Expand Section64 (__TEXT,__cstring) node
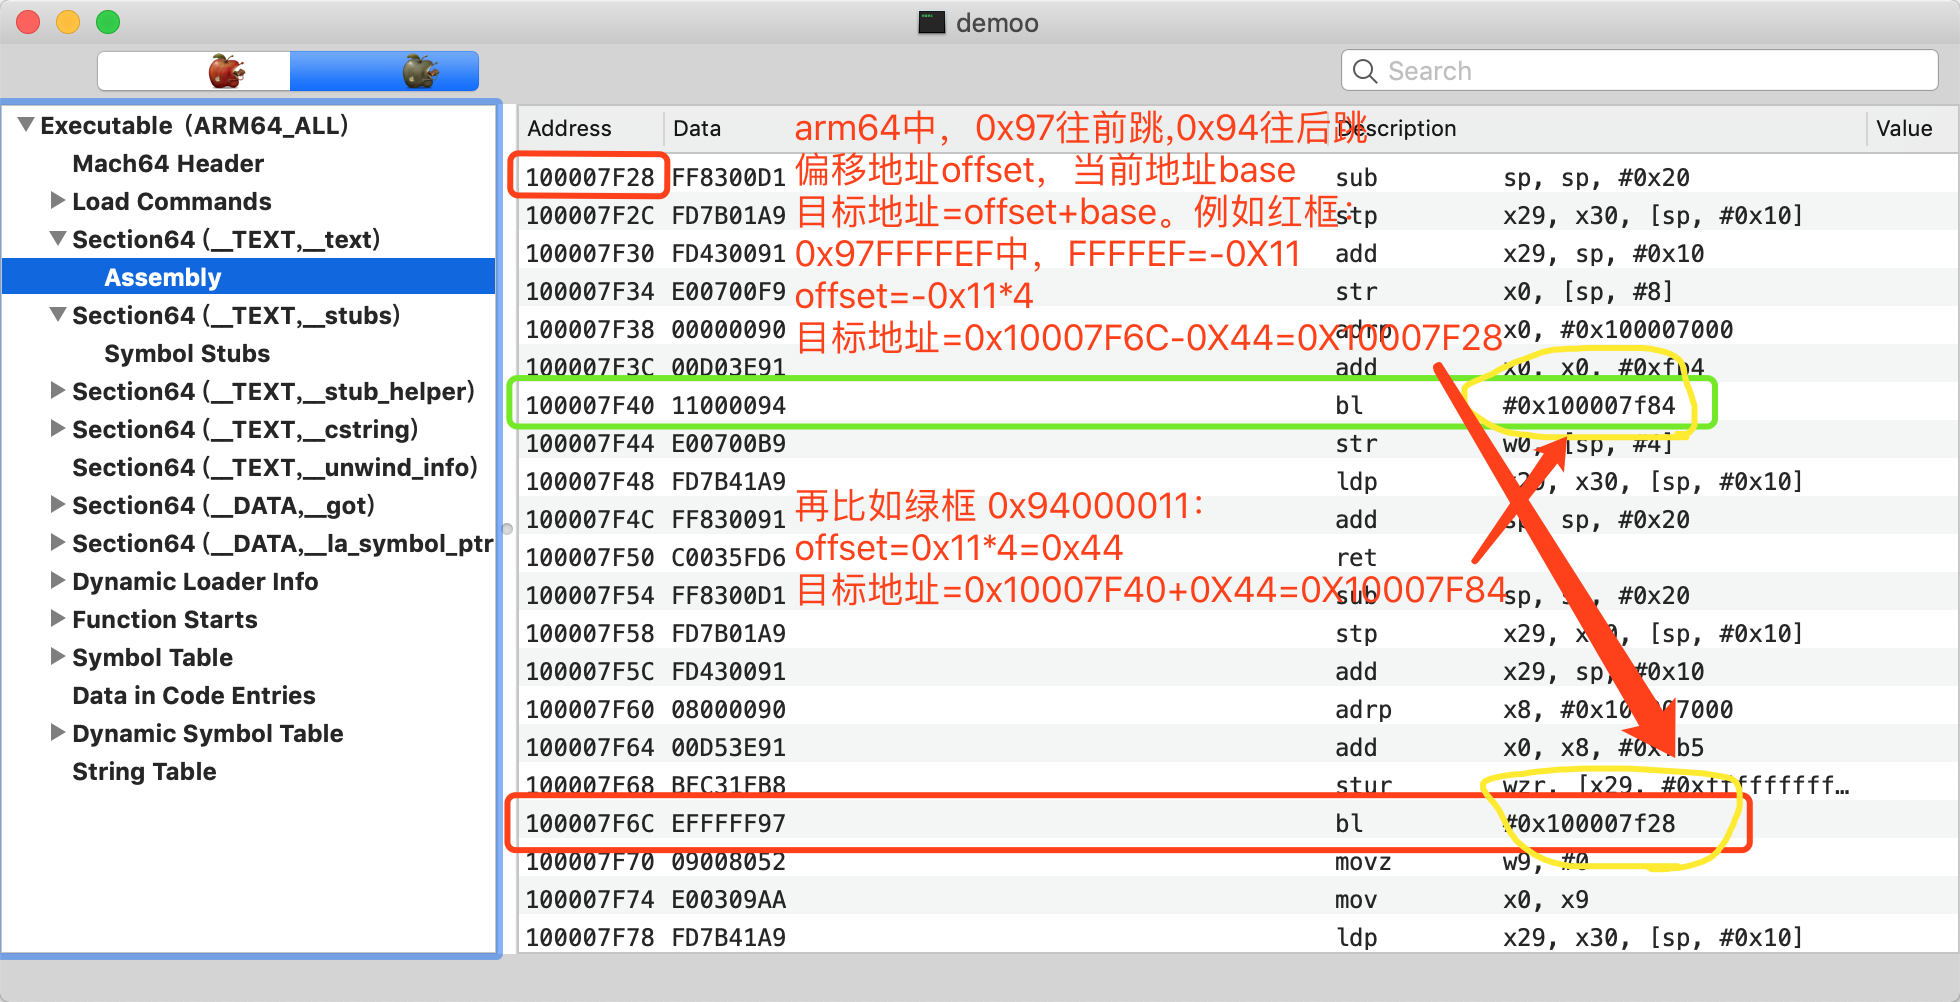The image size is (1960, 1002). [x=58, y=428]
